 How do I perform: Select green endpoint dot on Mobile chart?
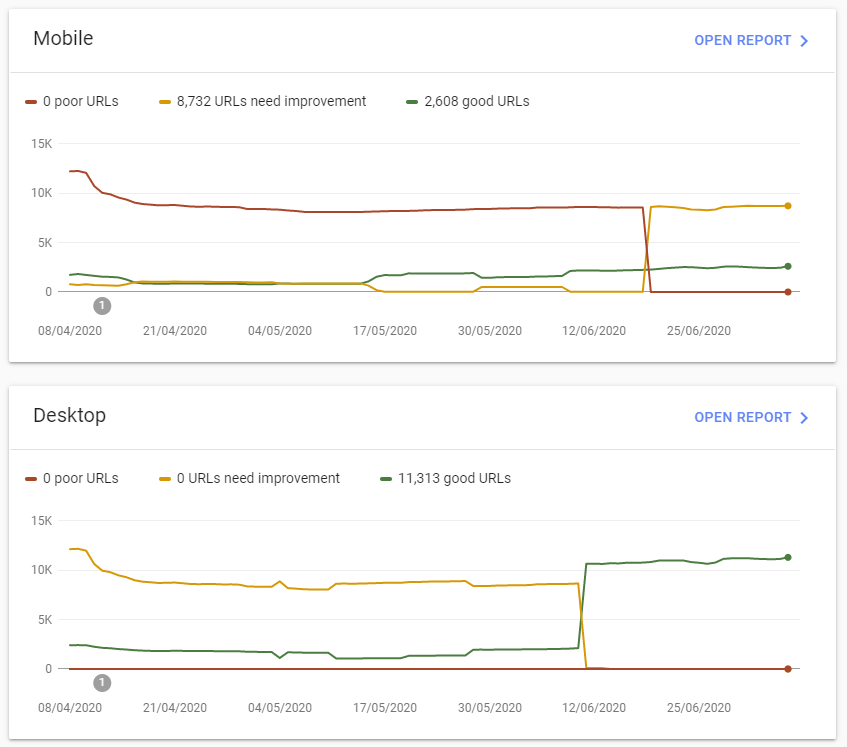pyautogui.click(x=788, y=266)
